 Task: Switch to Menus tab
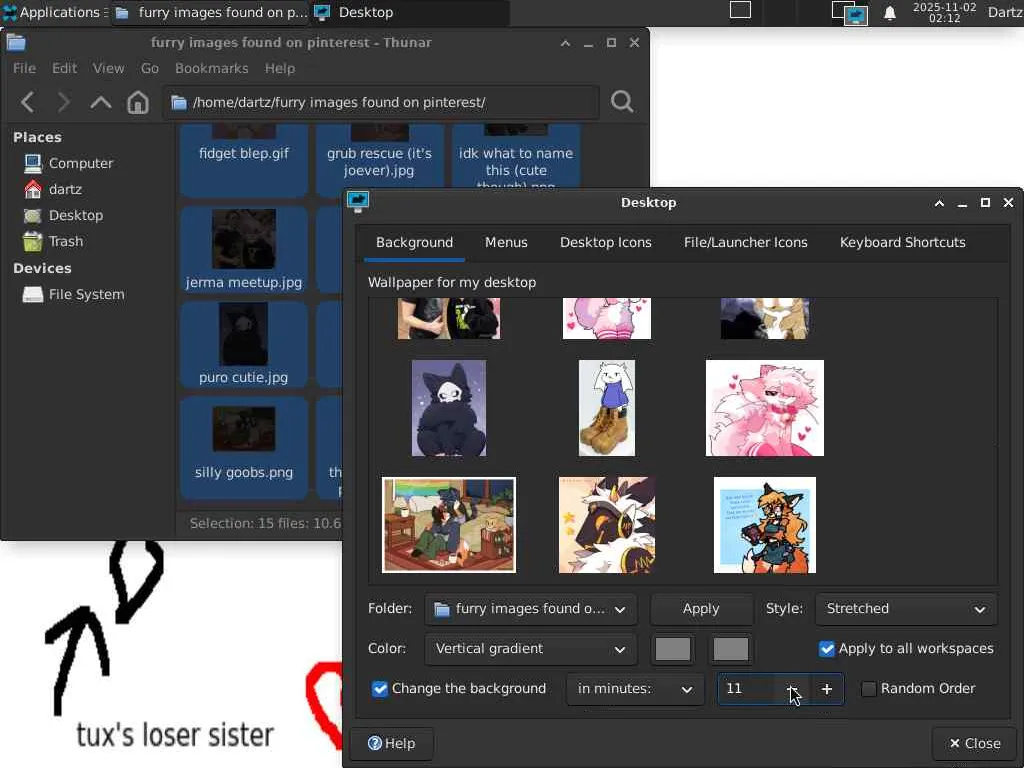pos(506,242)
